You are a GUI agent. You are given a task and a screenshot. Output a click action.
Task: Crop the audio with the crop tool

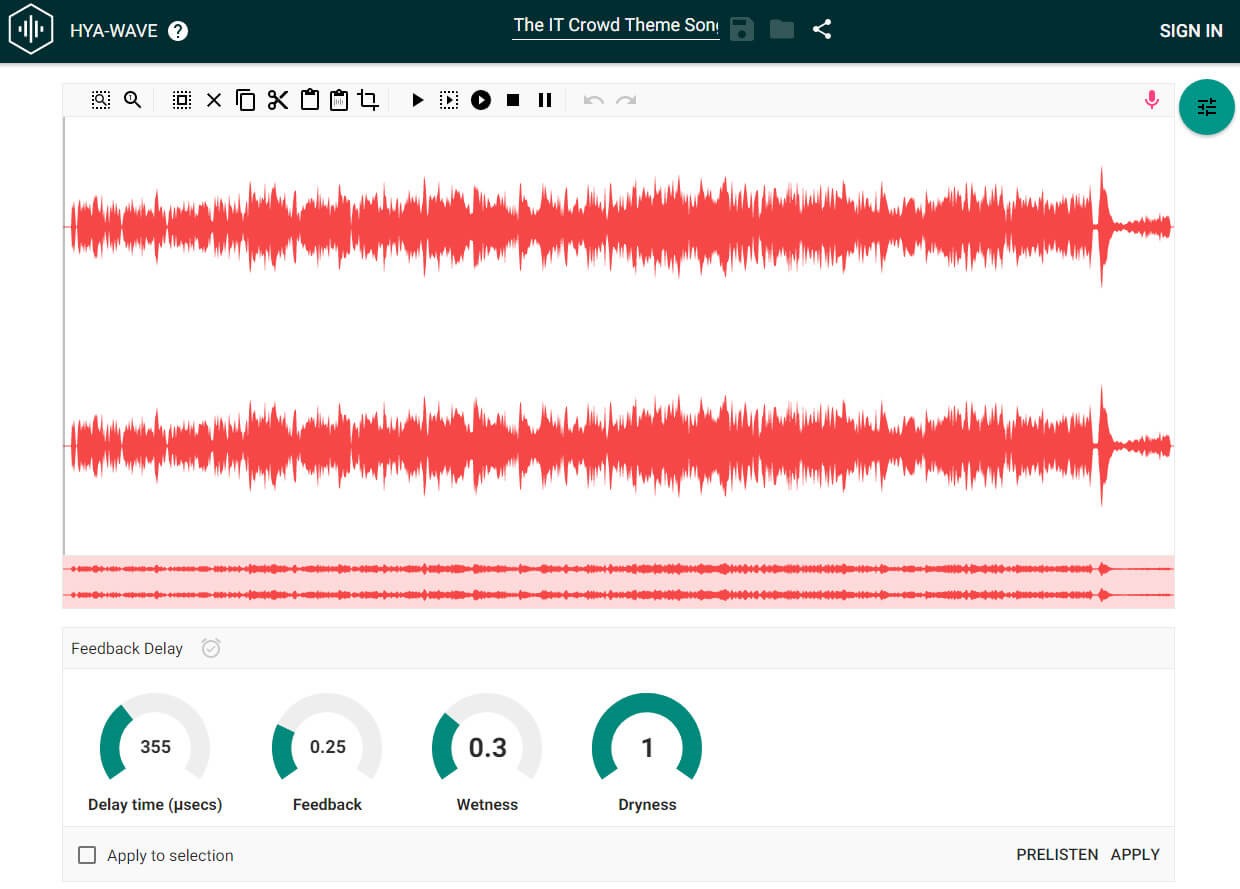tap(369, 100)
